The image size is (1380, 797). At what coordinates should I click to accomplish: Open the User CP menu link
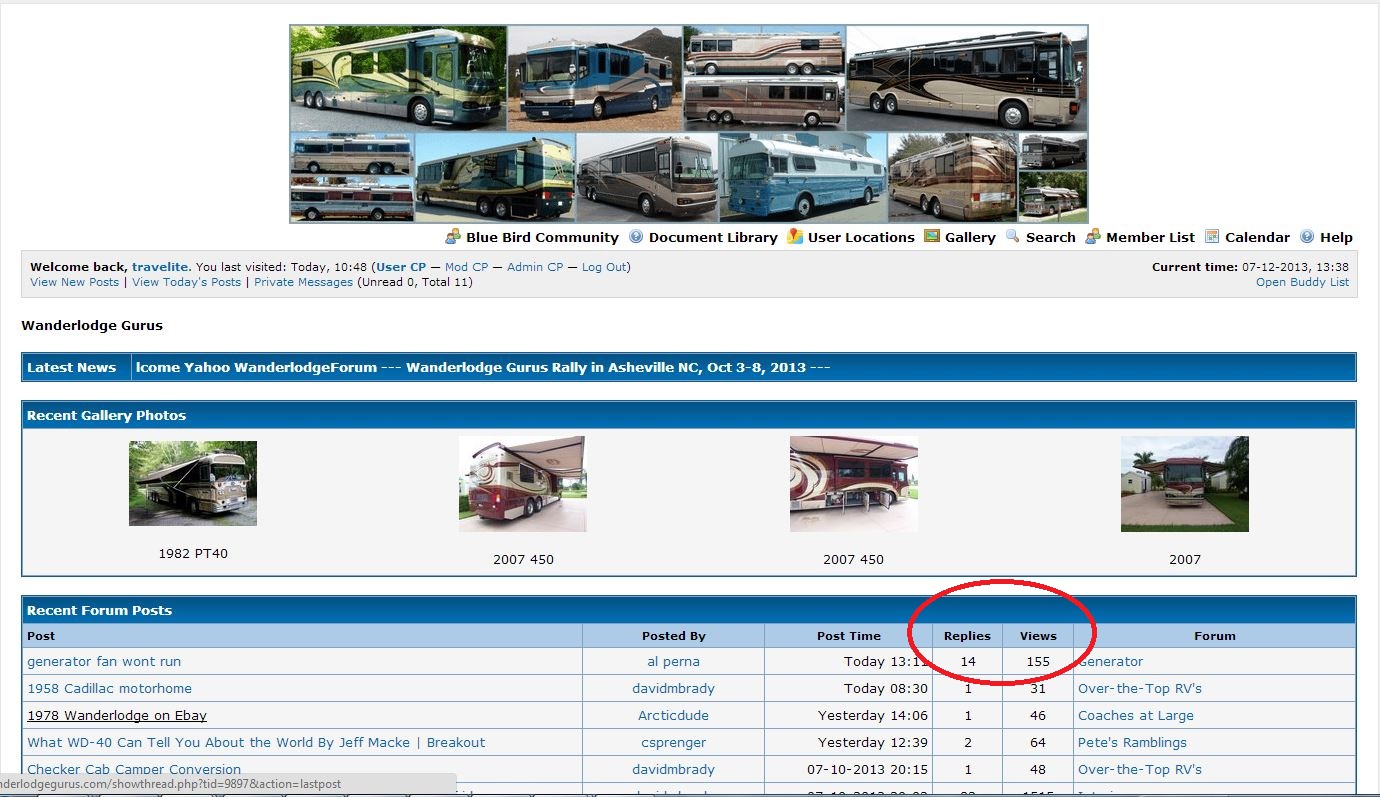(x=401, y=267)
